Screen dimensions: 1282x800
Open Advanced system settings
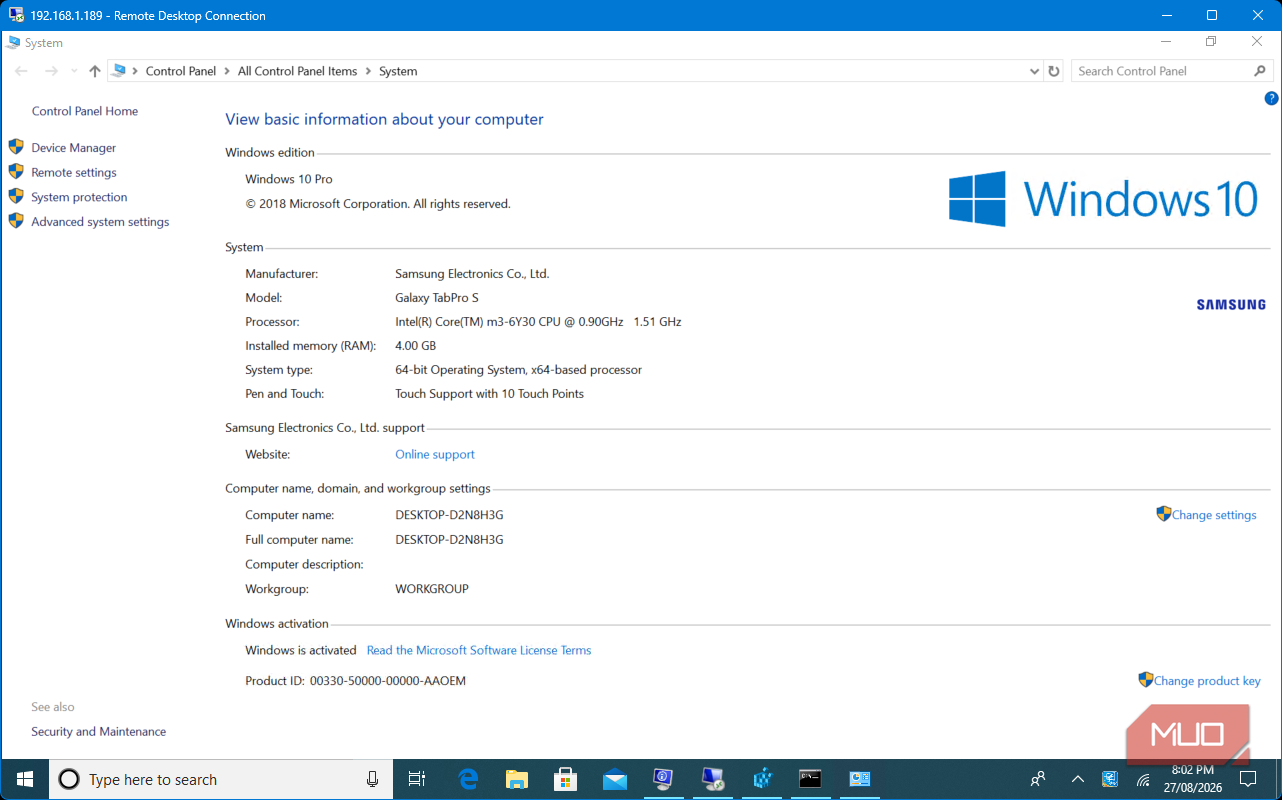[100, 222]
